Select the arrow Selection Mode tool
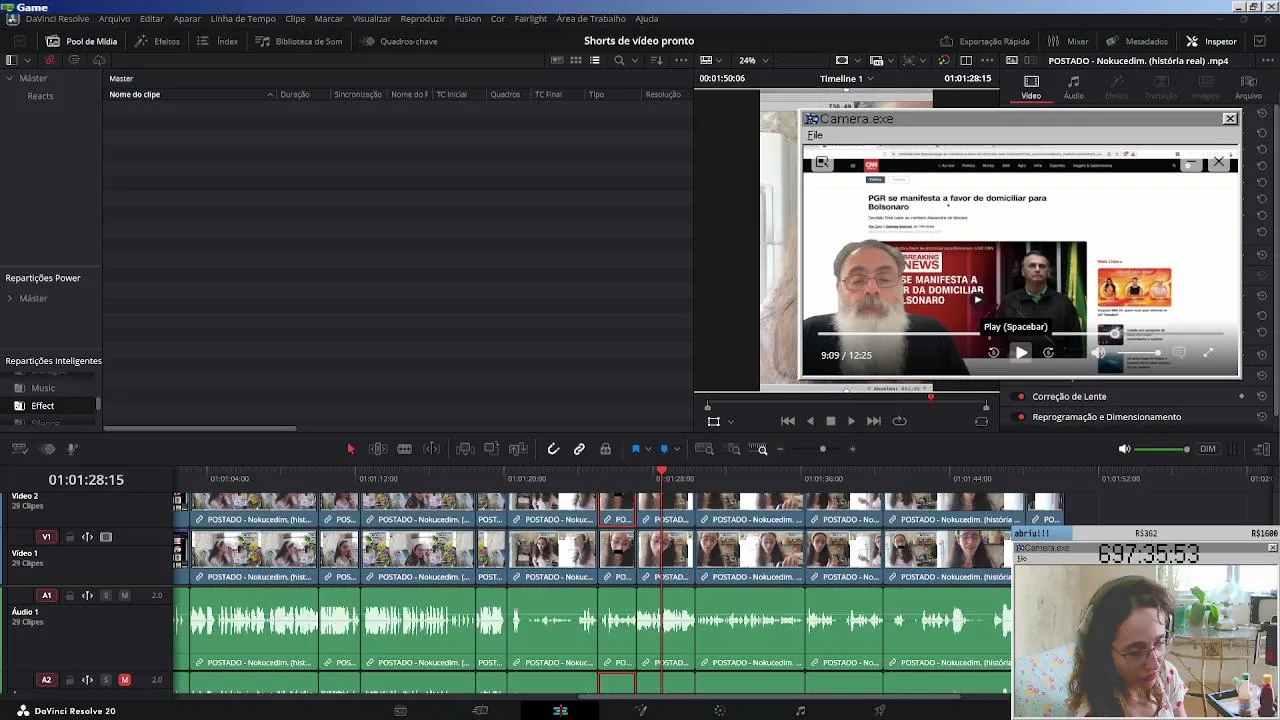Screen dimensions: 1280x720 (351, 449)
